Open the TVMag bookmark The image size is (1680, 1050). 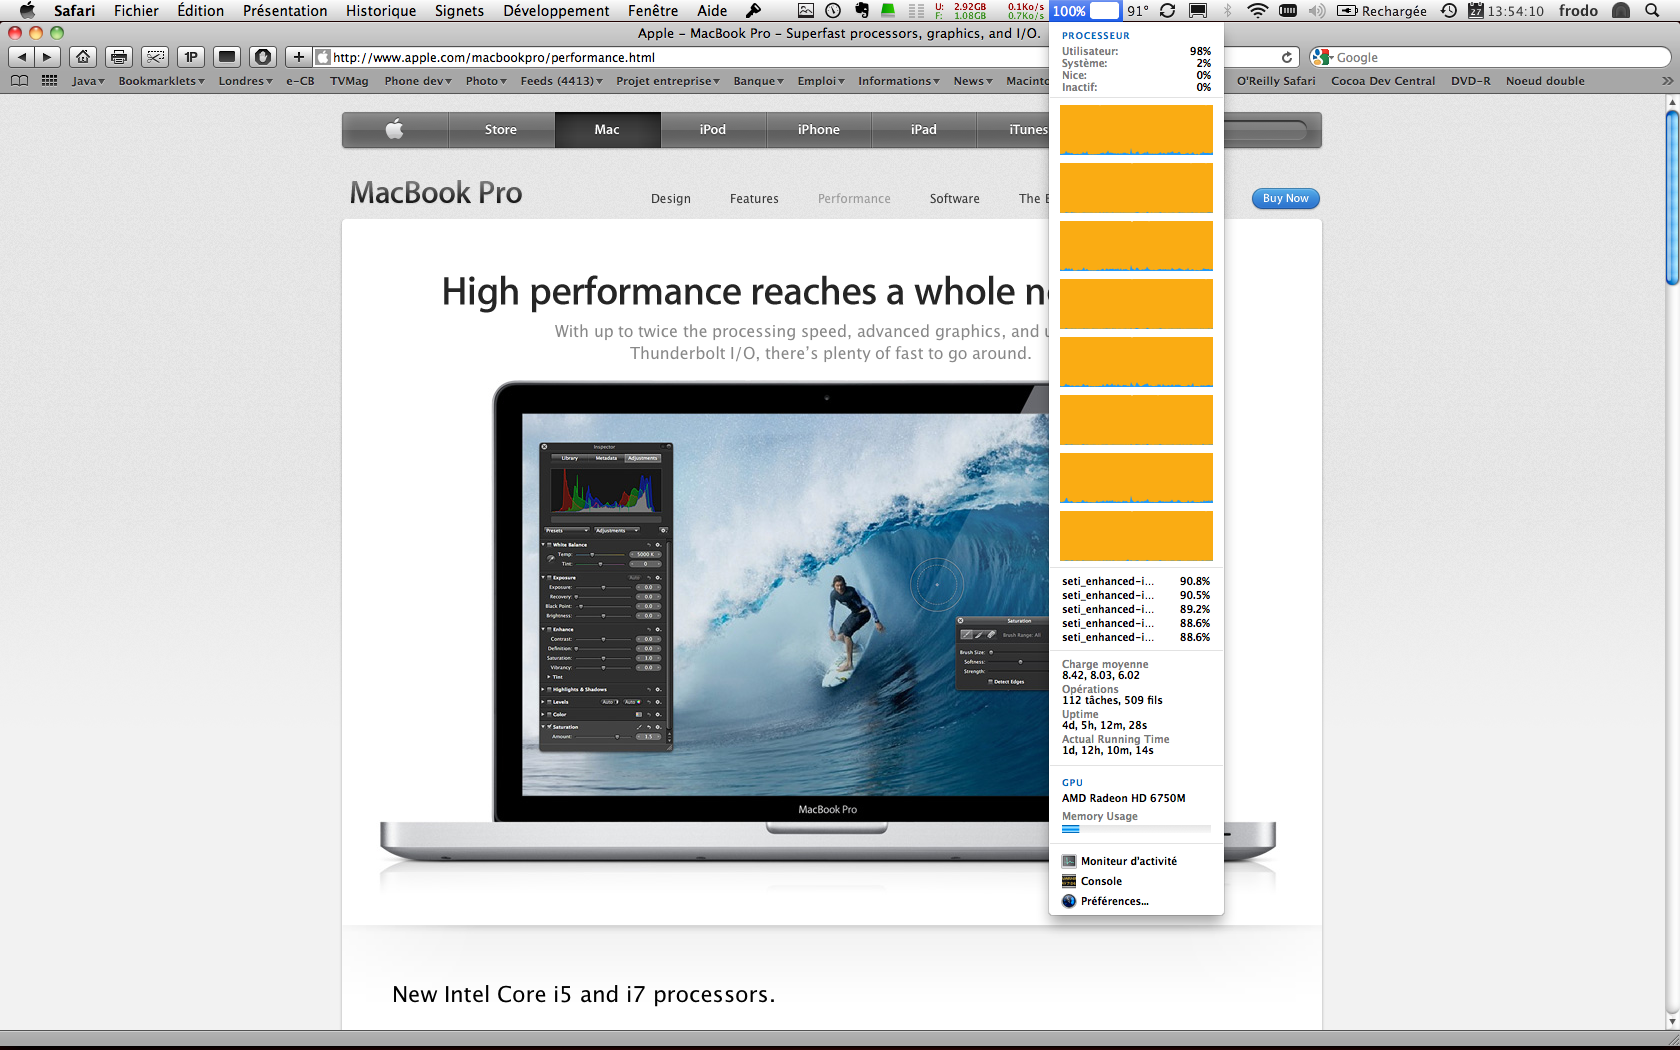(349, 81)
